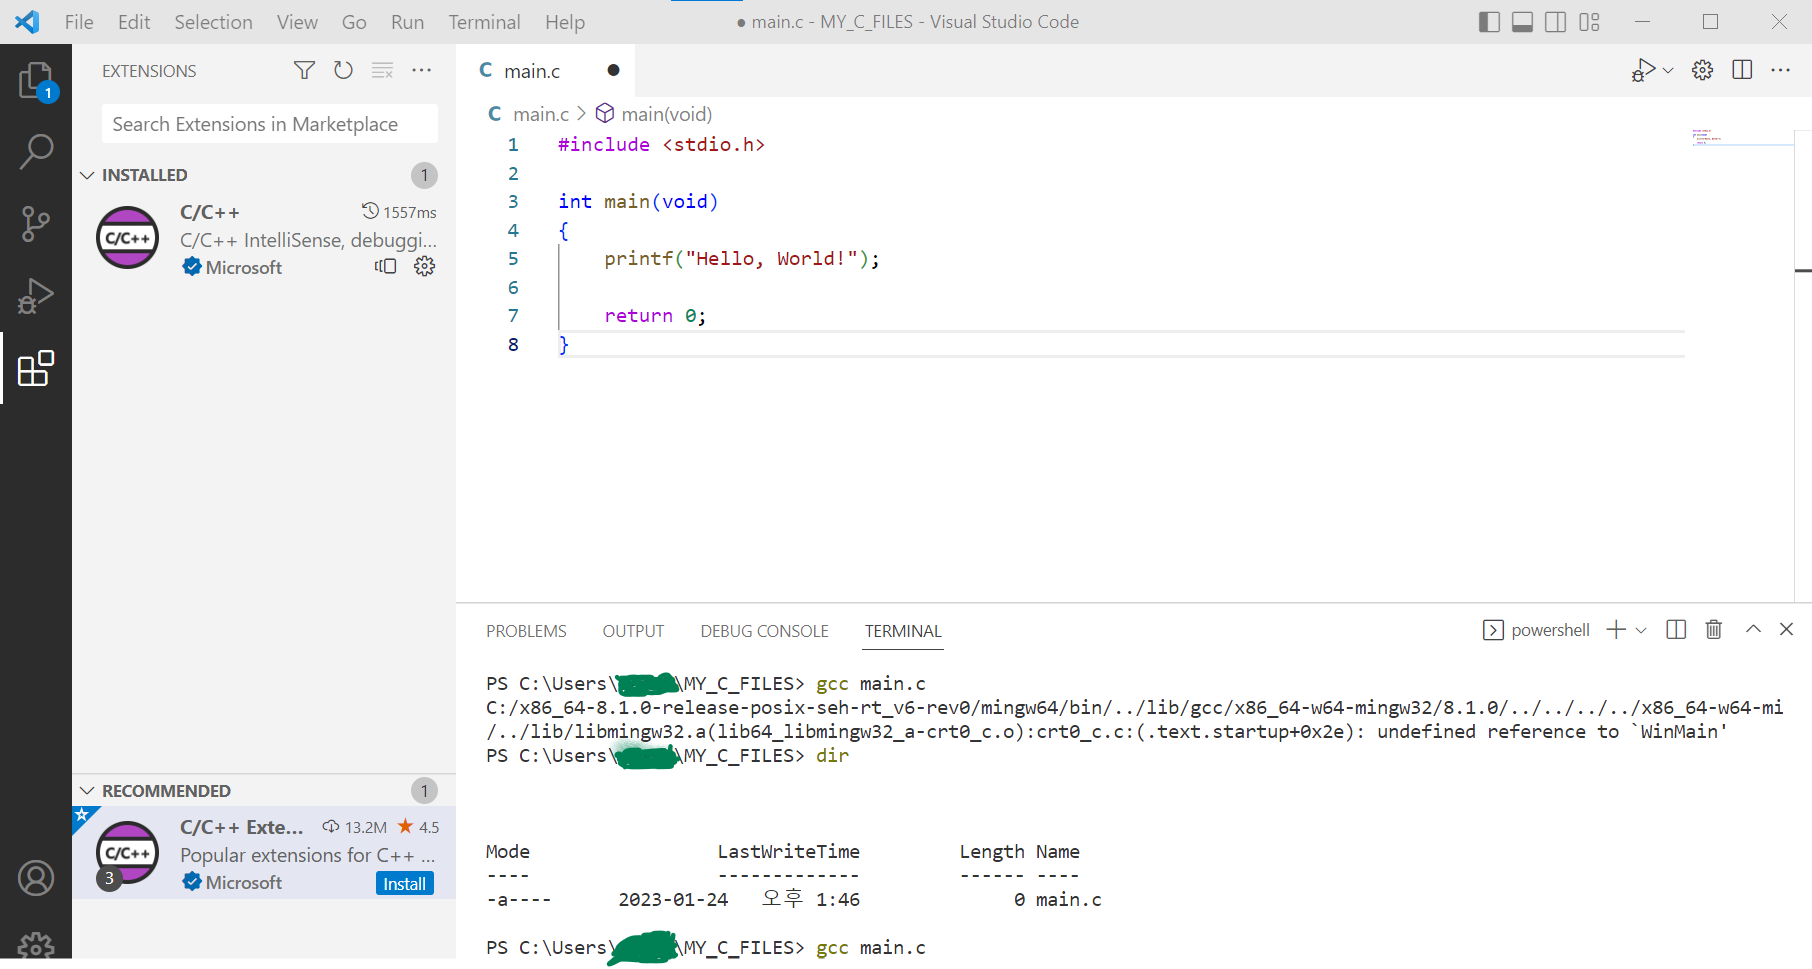The image size is (1812, 969).
Task: Open the new terminal profile dropdown
Action: (x=1640, y=629)
